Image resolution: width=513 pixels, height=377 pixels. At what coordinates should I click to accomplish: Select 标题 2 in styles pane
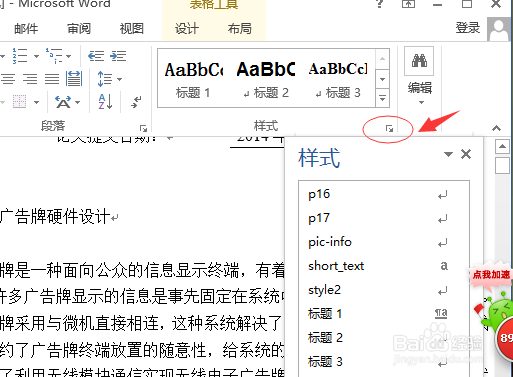point(384,338)
